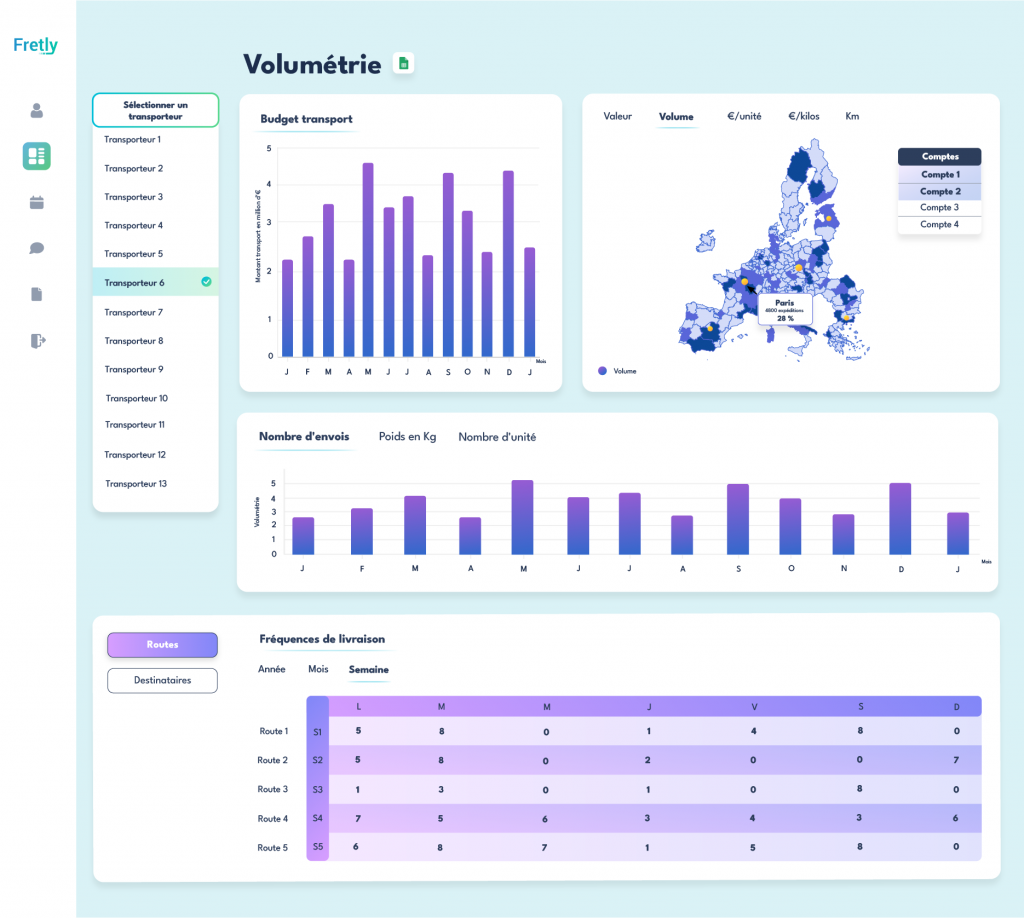This screenshot has width=1024, height=918.
Task: Click the Destinataires button
Action: pyautogui.click(x=162, y=680)
